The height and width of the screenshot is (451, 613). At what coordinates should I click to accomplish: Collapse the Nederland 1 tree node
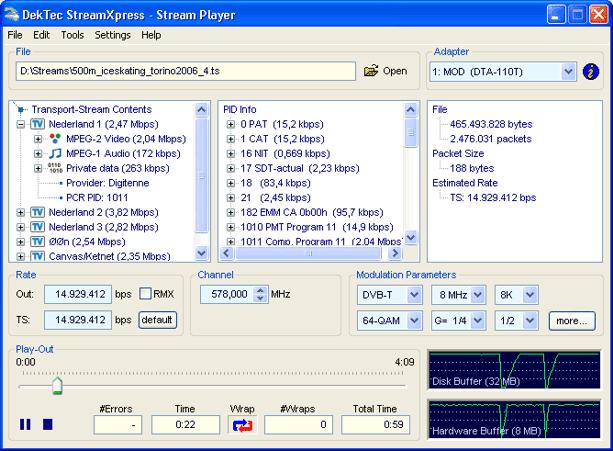(22, 124)
